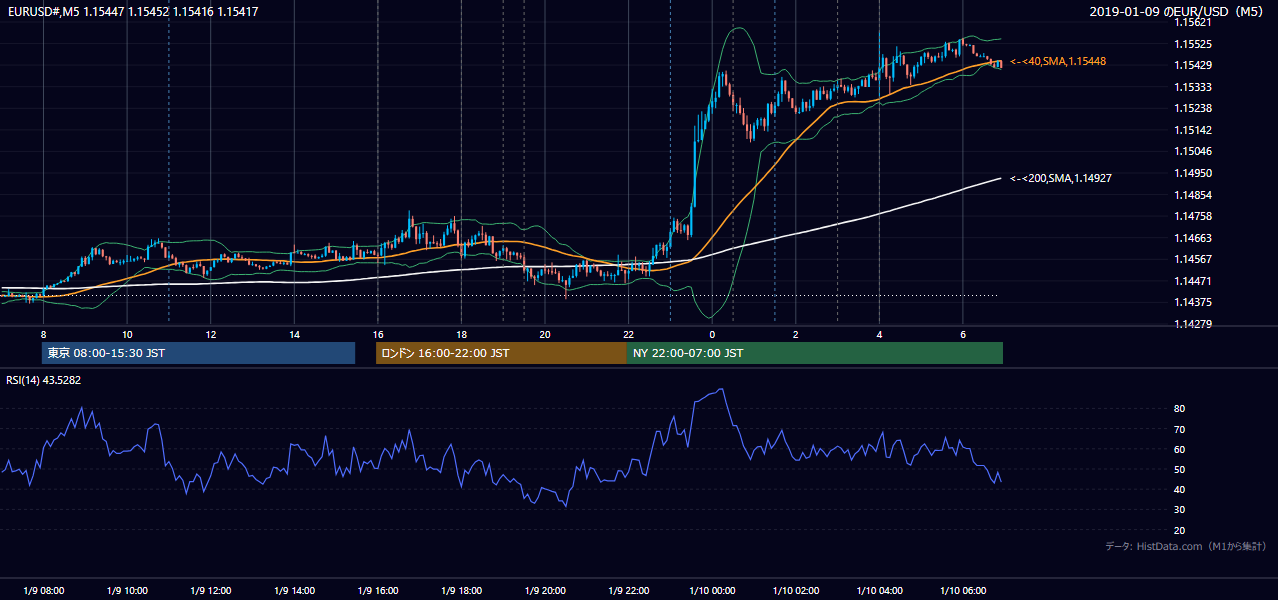Click the bottom time label 1/9 14:00
Image resolution: width=1278 pixels, height=600 pixels.
(294, 591)
